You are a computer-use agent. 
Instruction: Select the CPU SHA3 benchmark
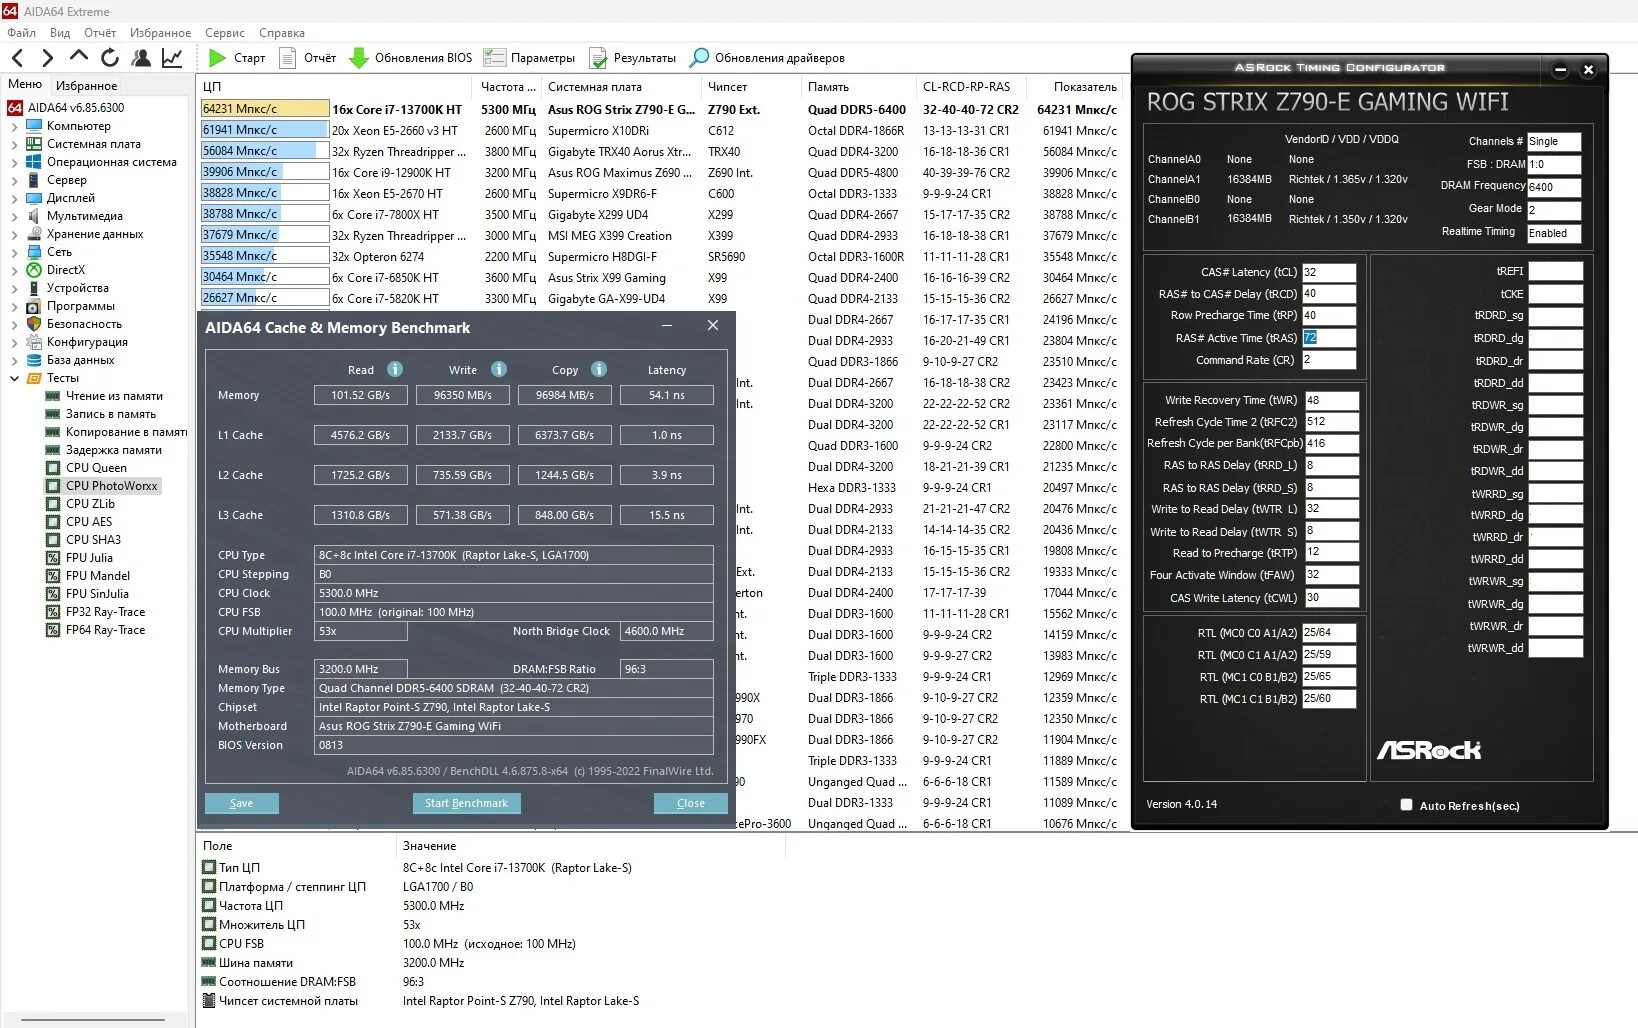pos(93,540)
